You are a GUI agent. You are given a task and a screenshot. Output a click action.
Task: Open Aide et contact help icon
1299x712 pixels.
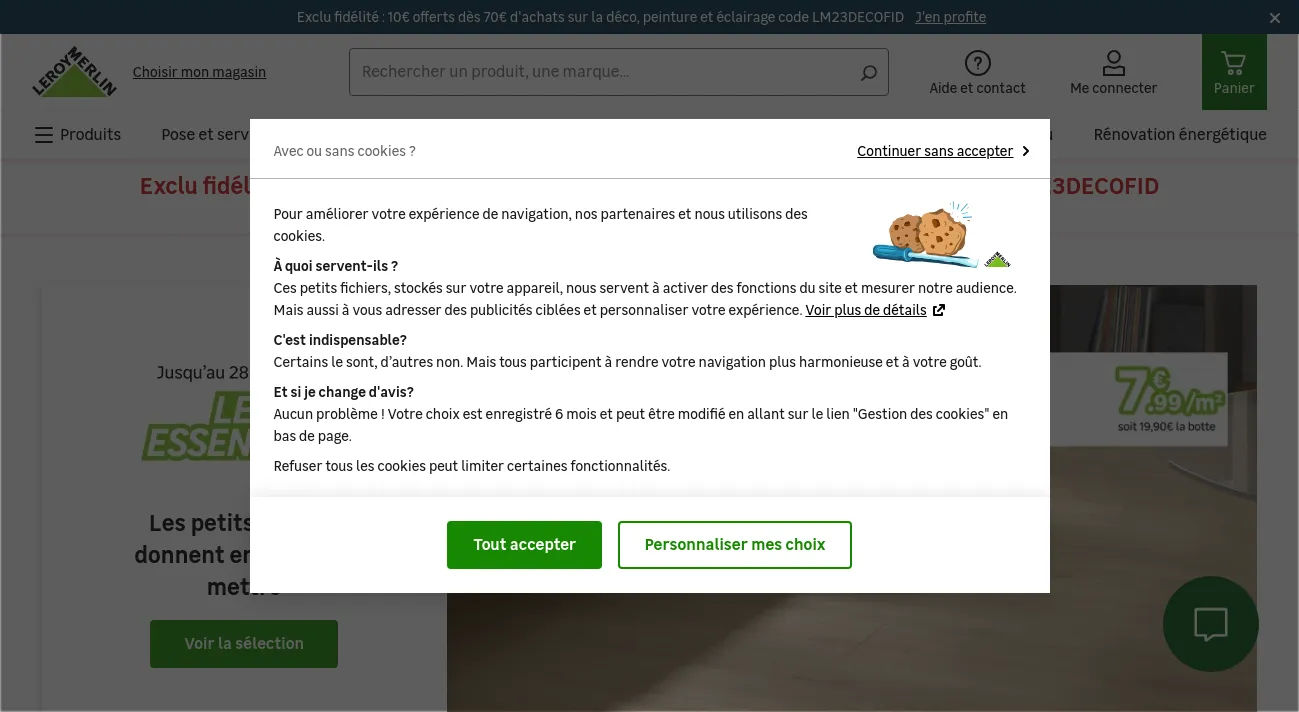[977, 64]
